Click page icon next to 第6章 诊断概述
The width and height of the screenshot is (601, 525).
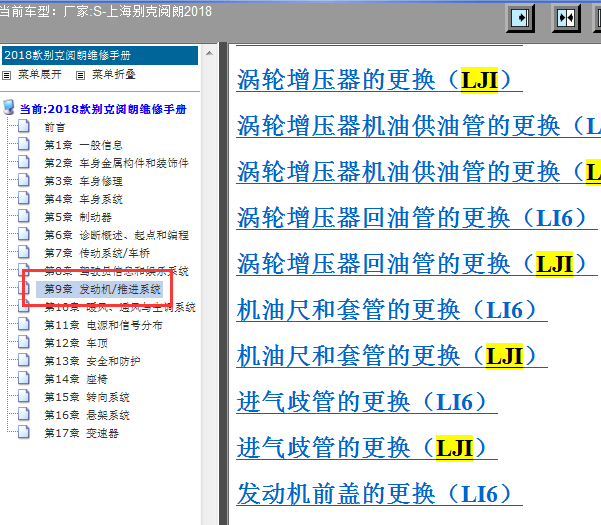(x=24, y=234)
